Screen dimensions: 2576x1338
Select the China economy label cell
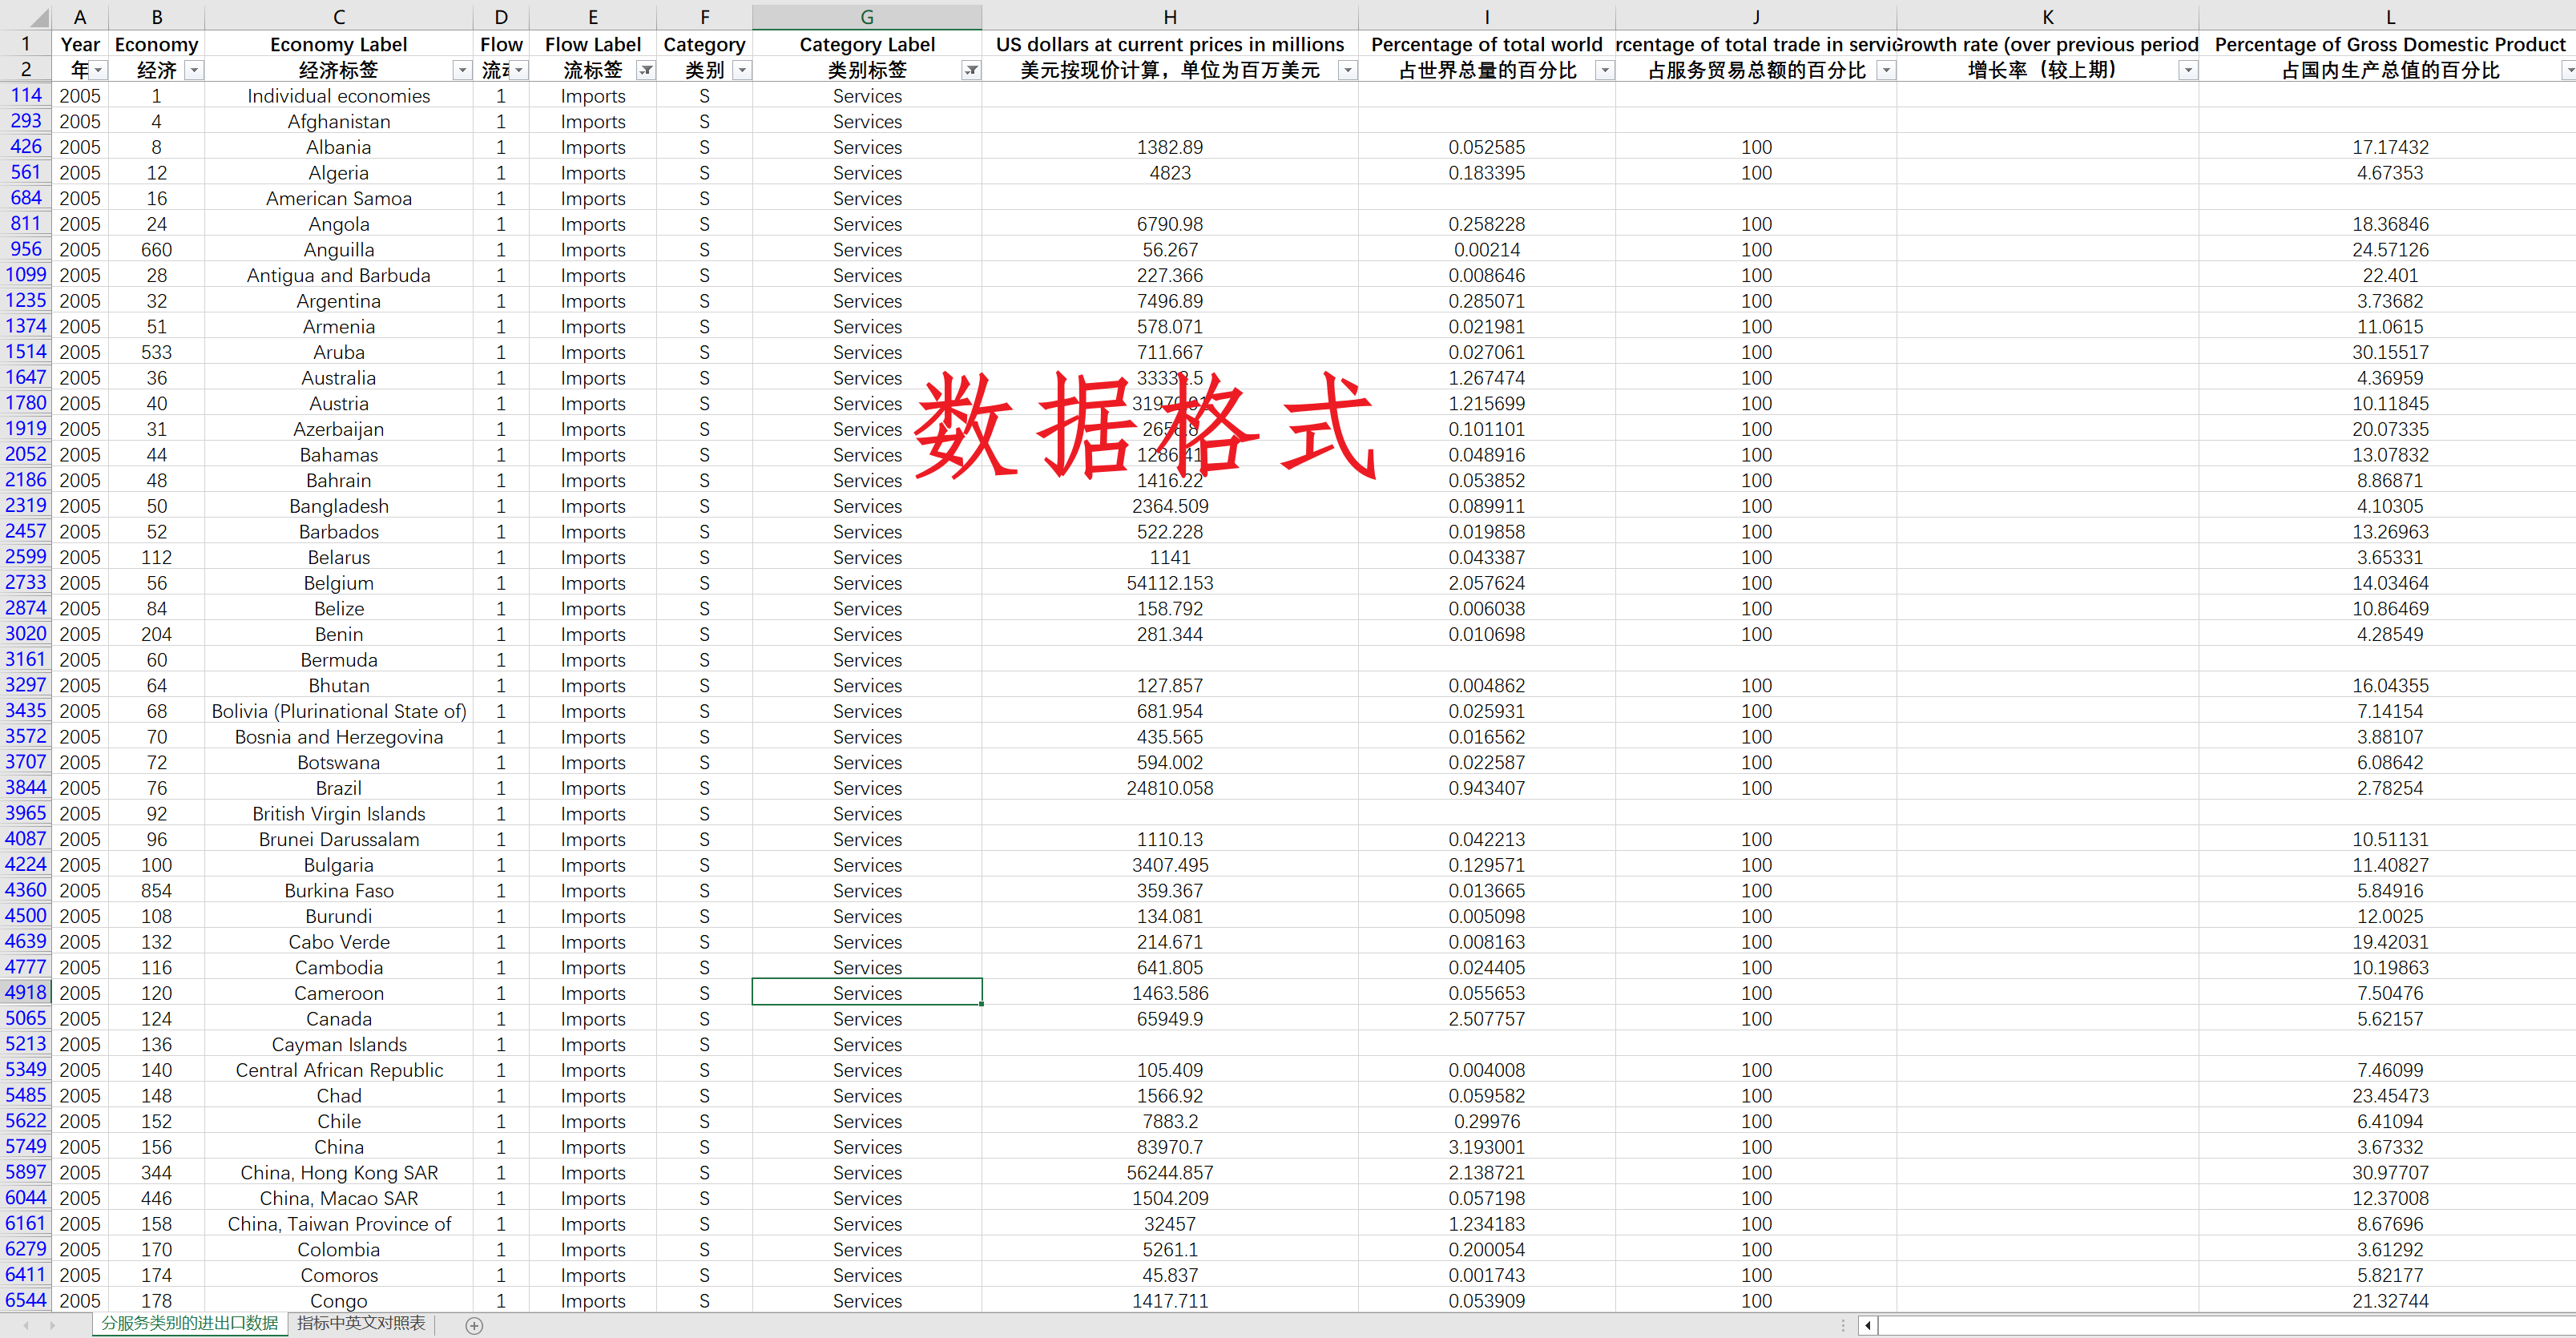[x=338, y=1147]
